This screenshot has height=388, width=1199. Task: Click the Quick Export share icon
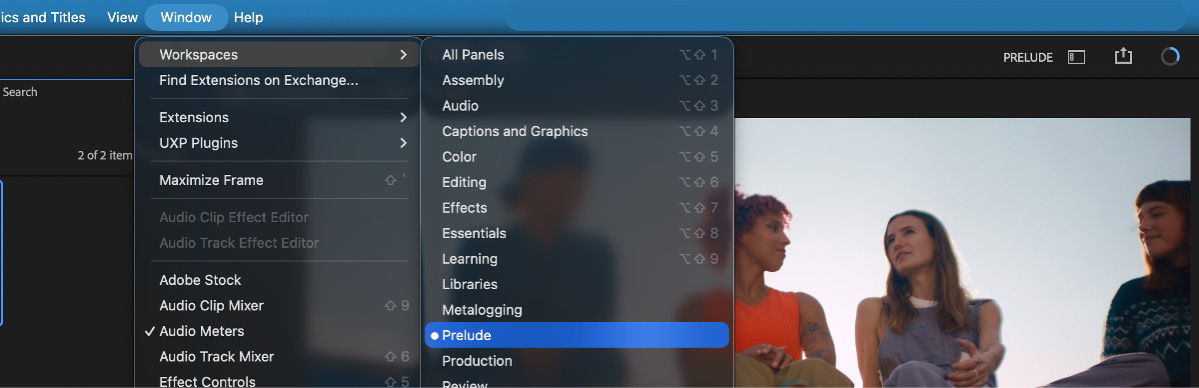coord(1123,57)
